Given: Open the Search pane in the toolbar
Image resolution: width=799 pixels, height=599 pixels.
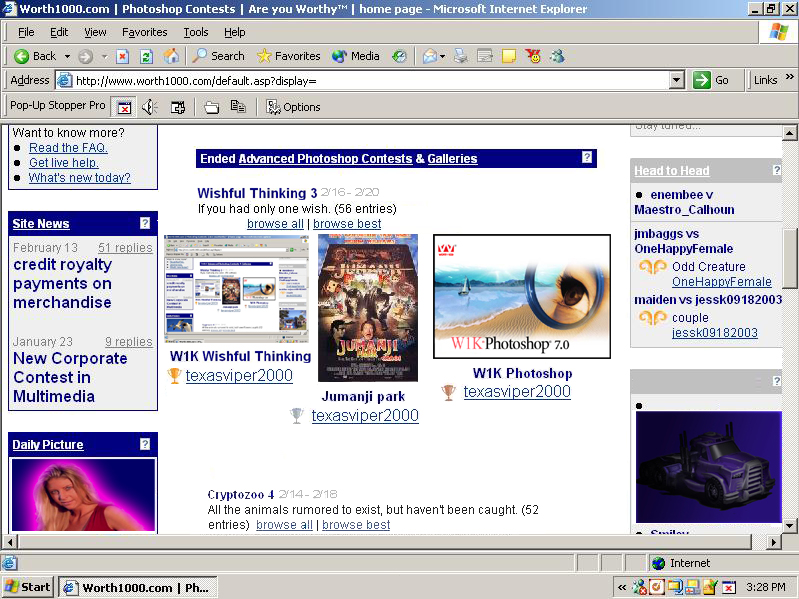Looking at the screenshot, I should click(x=219, y=56).
